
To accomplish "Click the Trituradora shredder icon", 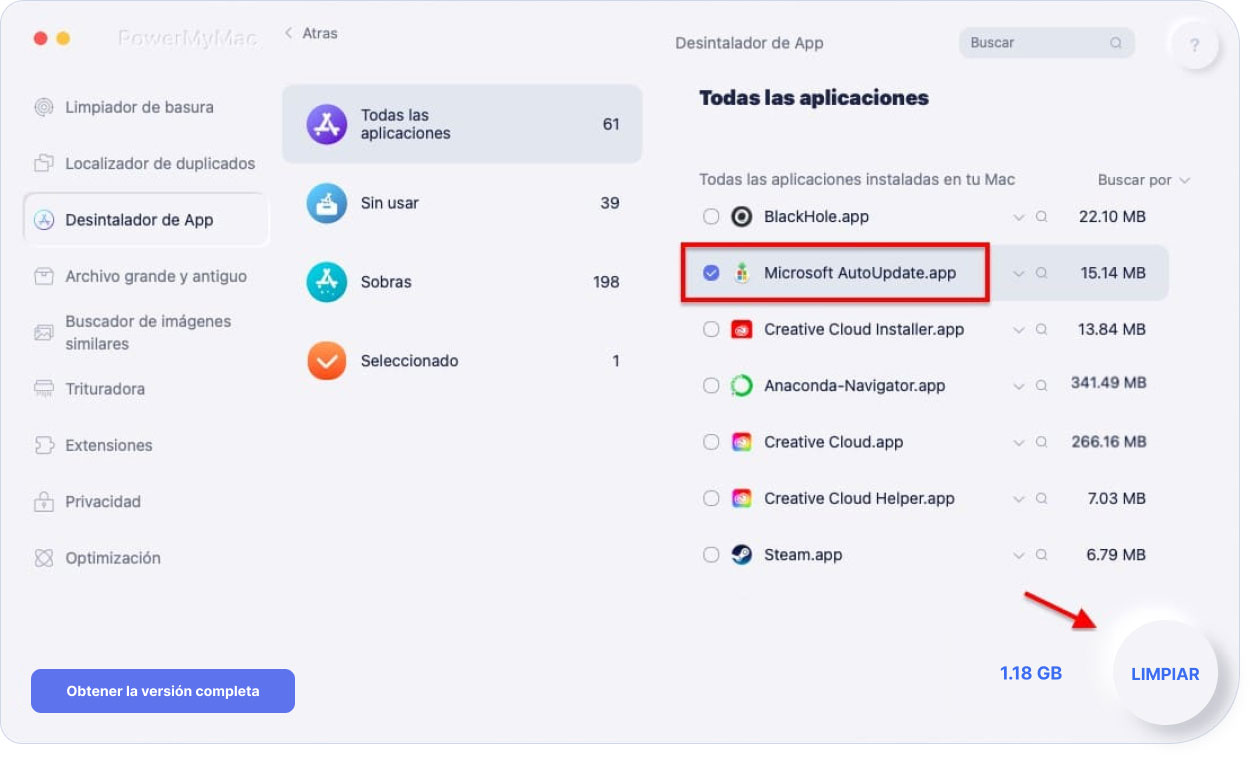I will pyautogui.click(x=44, y=388).
